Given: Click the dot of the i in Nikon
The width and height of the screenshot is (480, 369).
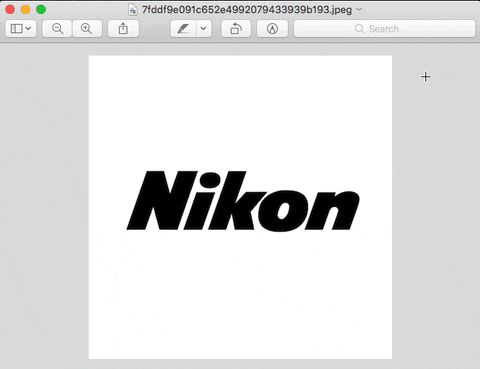Looking at the screenshot, I should pos(211,180).
